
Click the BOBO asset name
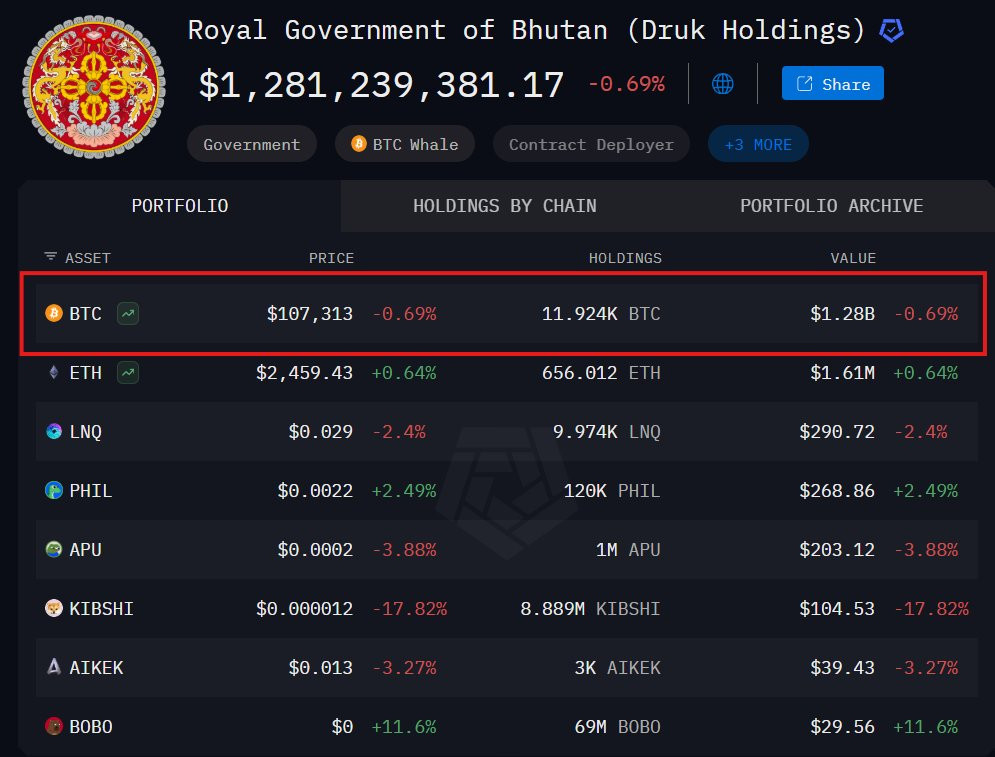click(91, 727)
